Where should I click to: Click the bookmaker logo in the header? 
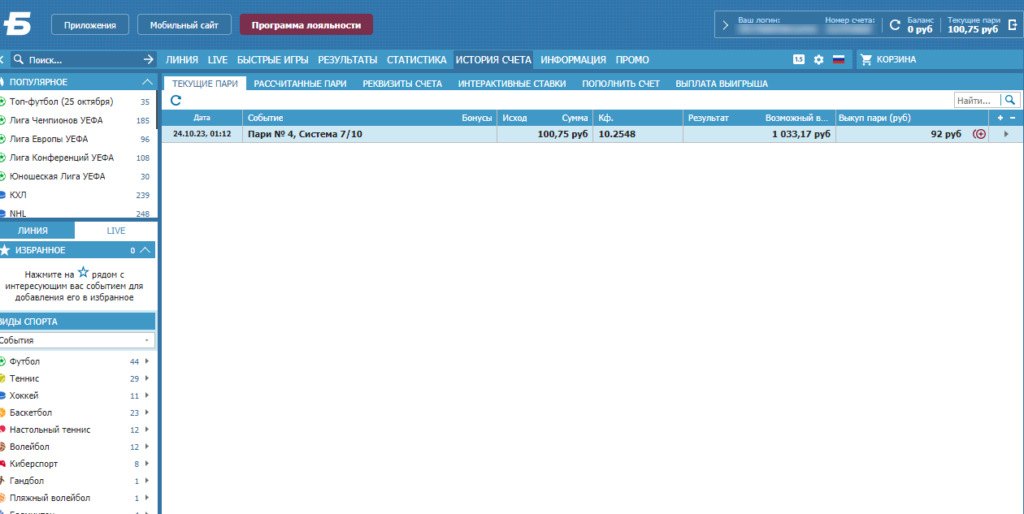click(x=17, y=25)
